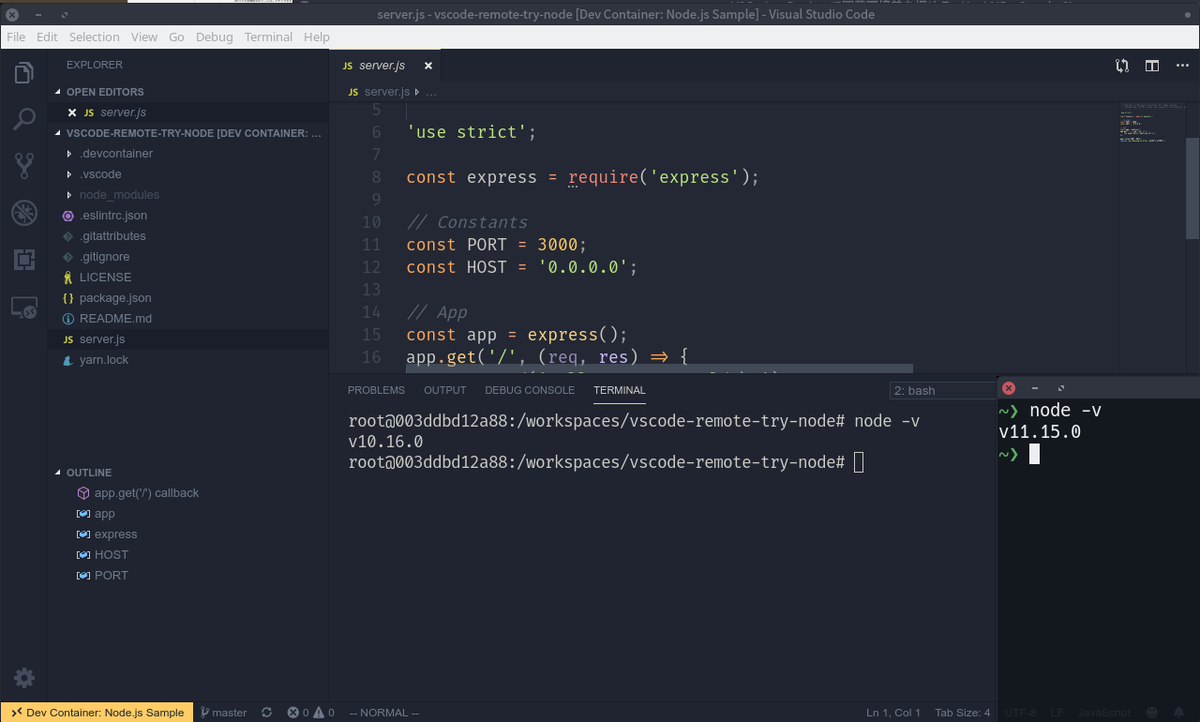Open the View menu
The width and height of the screenshot is (1200, 722).
144,37
